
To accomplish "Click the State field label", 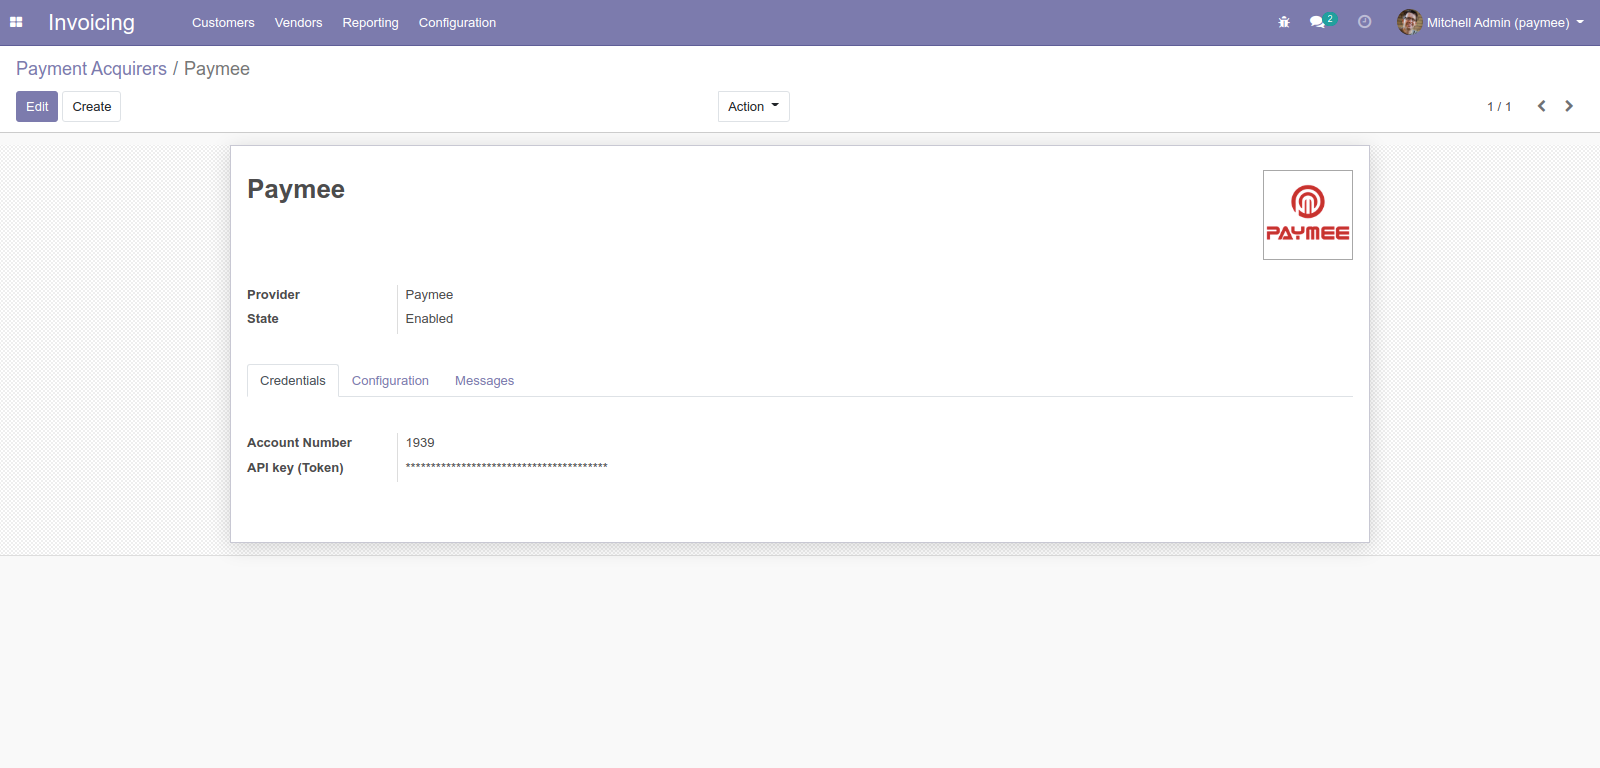I will coord(263,318).
